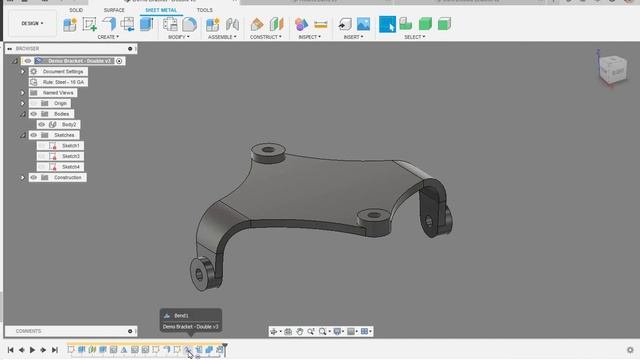Screen dimensions: 640x360
Task: Open the Design workspace dropdown
Action: pos(32,24)
